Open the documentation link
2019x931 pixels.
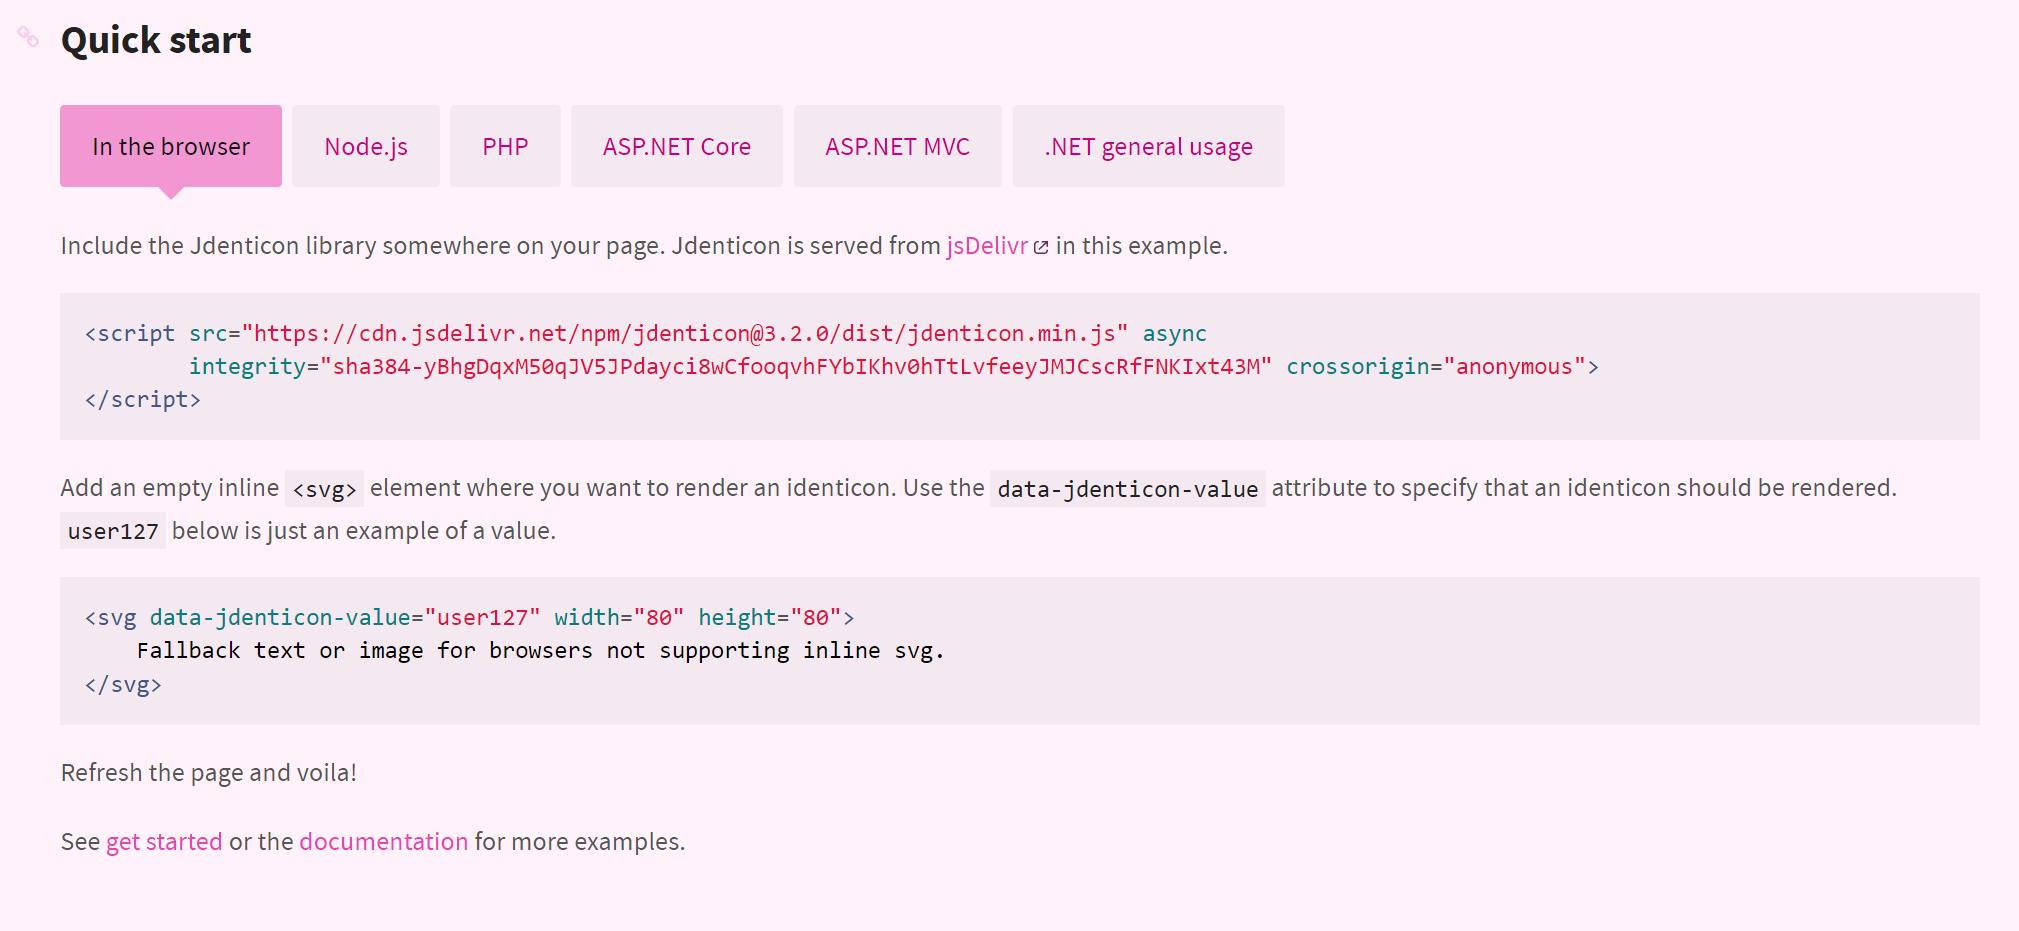pyautogui.click(x=383, y=842)
